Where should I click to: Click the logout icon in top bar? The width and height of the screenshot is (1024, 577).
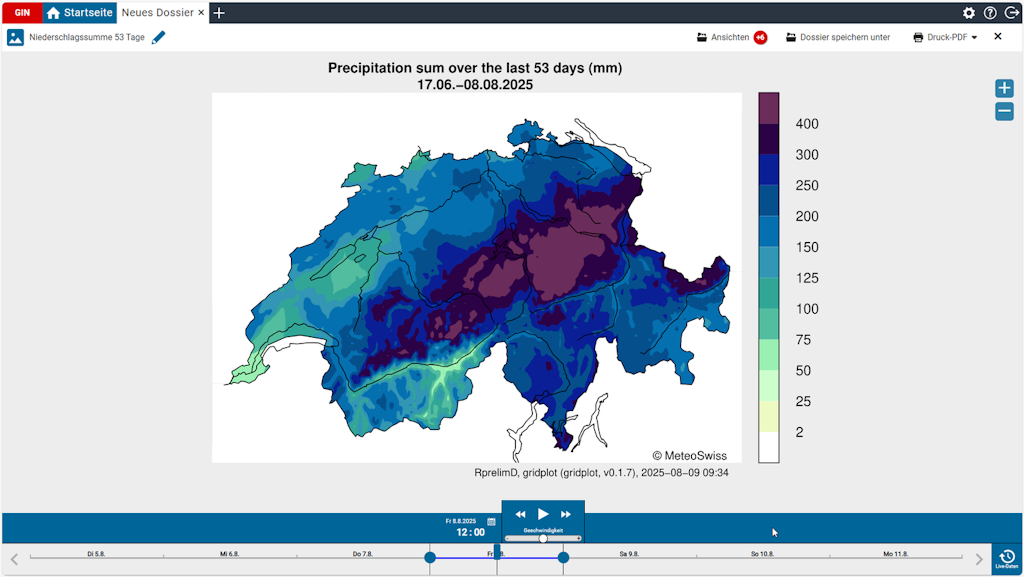pyautogui.click(x=1011, y=13)
